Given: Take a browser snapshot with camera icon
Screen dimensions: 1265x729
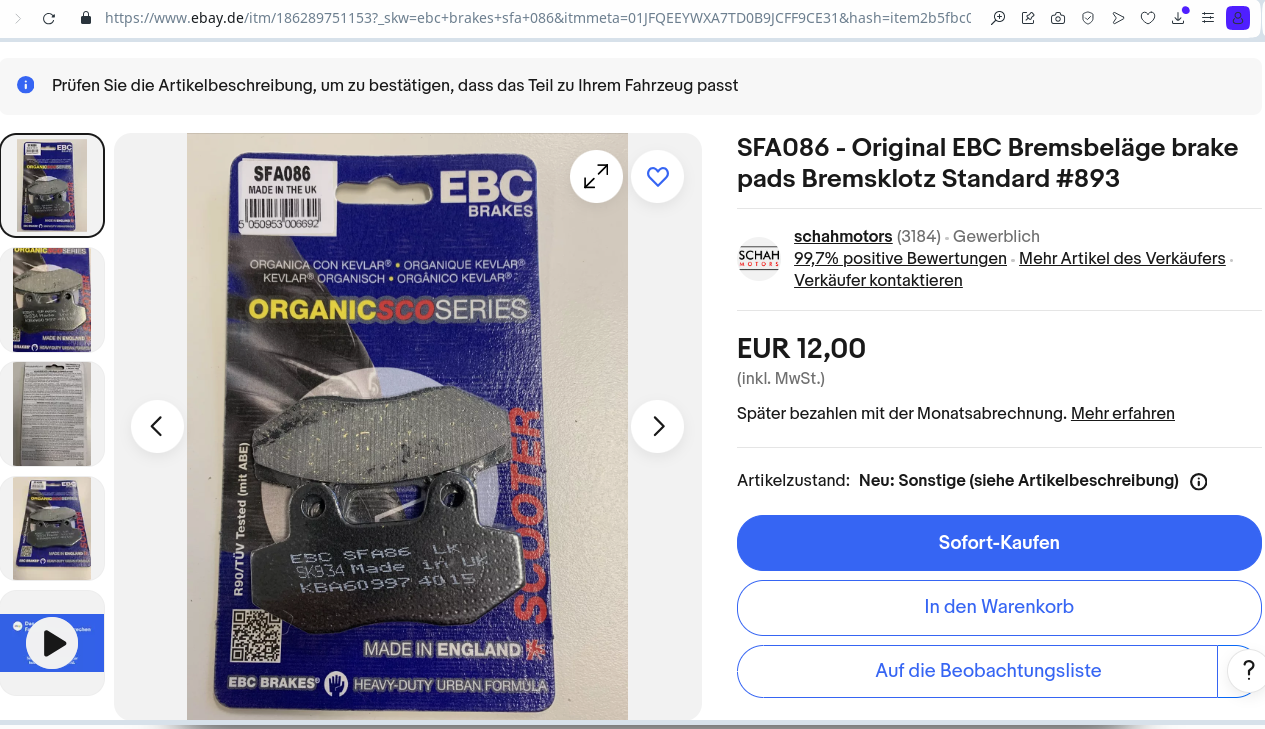Looking at the screenshot, I should 1058,18.
